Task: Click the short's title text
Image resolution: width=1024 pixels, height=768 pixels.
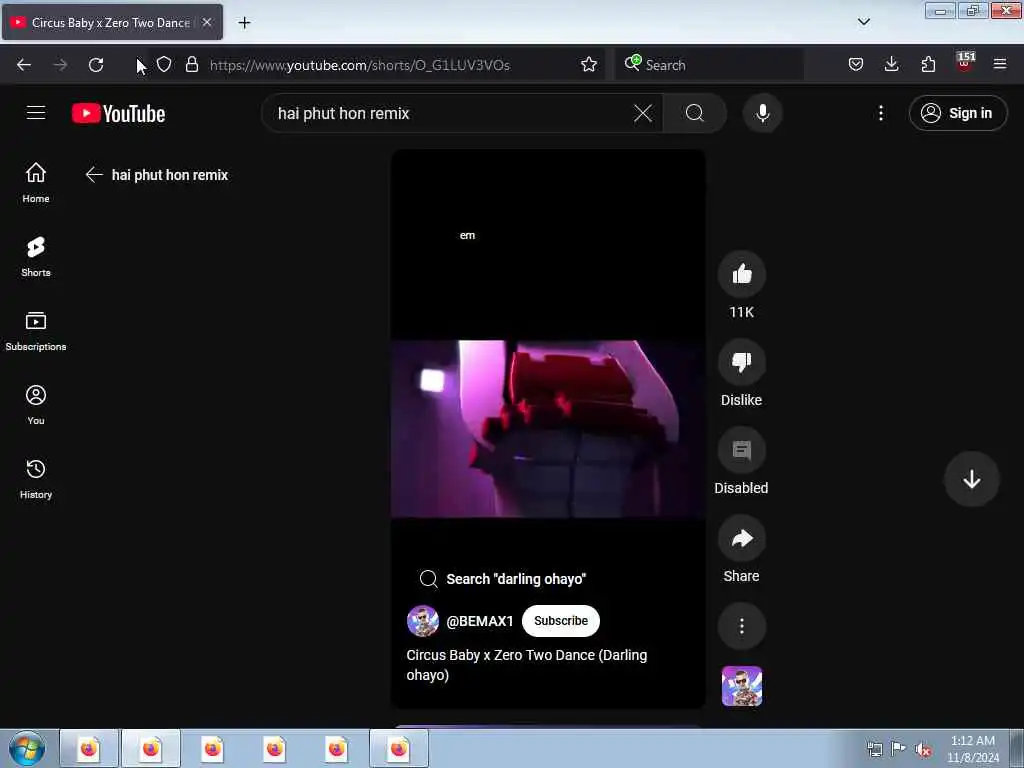Action: pyautogui.click(x=526, y=665)
